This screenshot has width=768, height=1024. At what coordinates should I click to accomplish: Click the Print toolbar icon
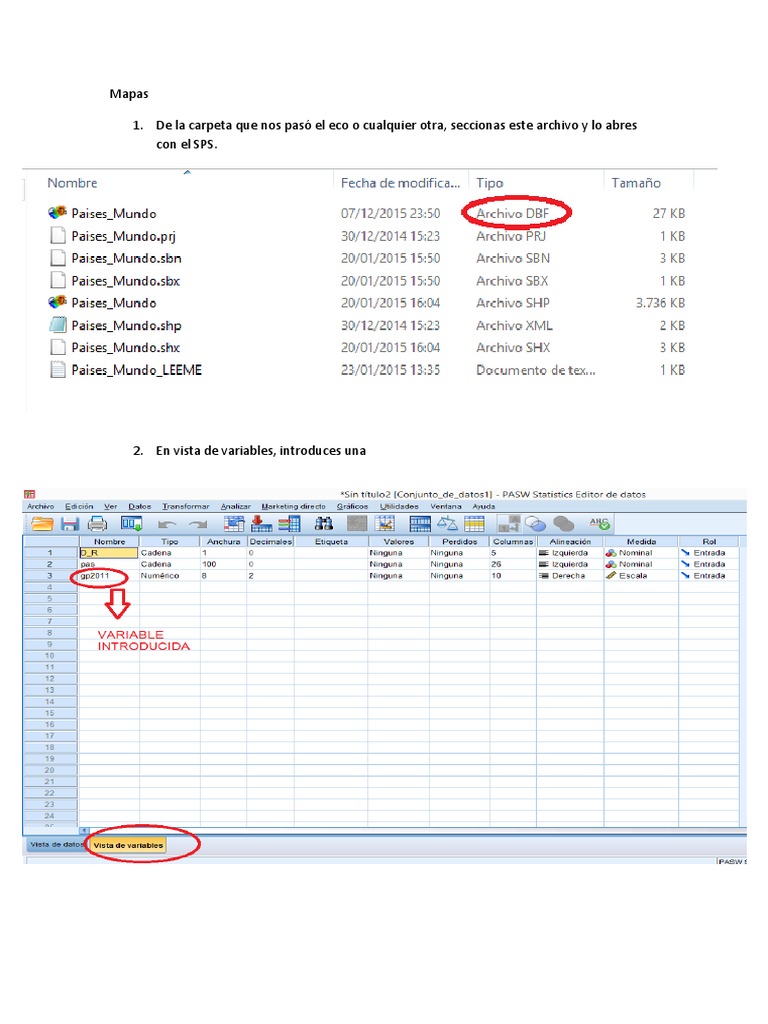pyautogui.click(x=97, y=524)
